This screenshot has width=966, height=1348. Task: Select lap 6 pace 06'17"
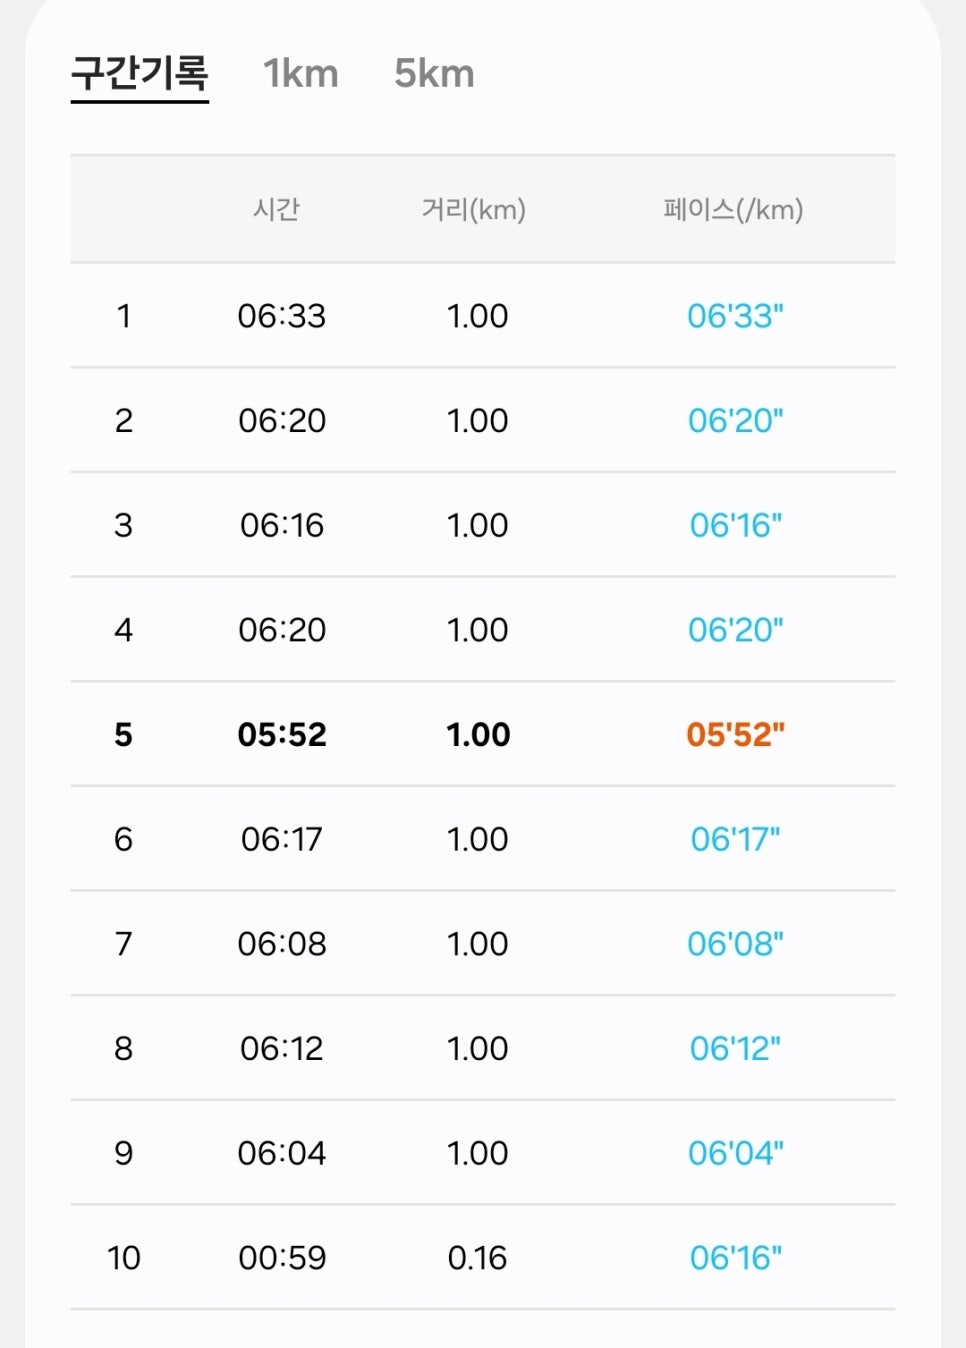pos(736,840)
